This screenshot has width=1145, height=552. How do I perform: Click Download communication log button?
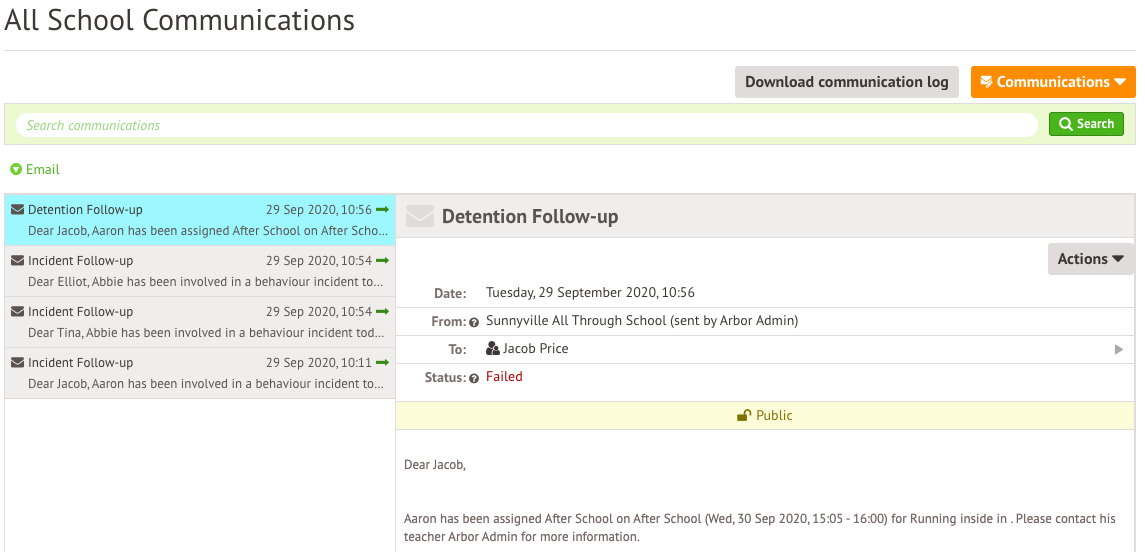tap(846, 82)
